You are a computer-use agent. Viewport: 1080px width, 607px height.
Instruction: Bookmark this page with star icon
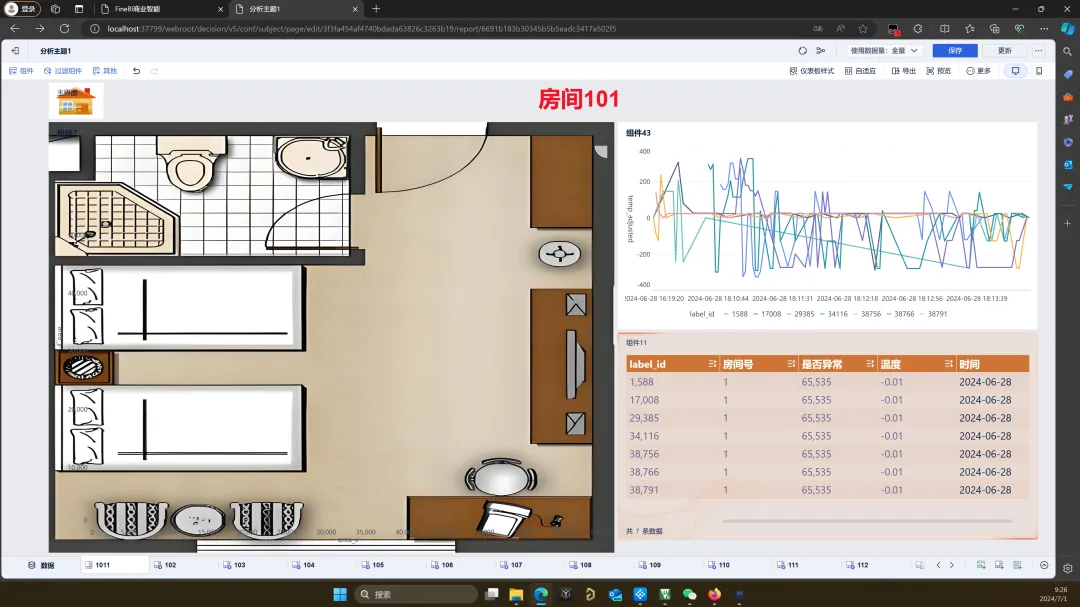click(x=862, y=29)
